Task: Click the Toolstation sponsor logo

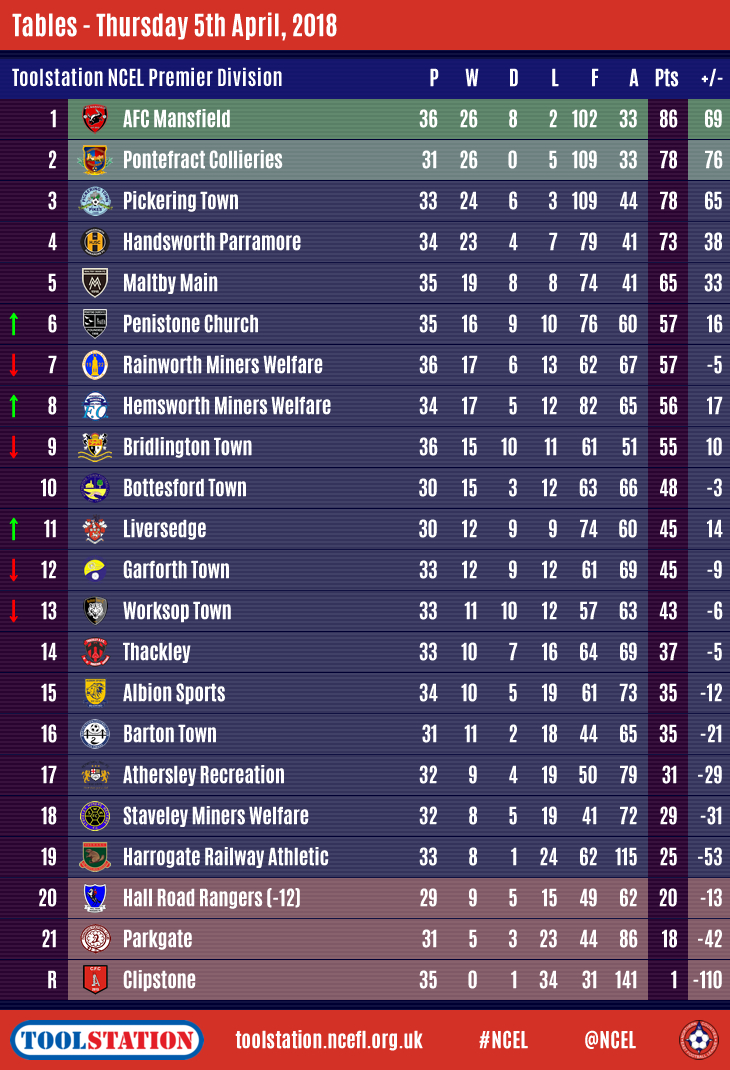Action: point(108,1040)
